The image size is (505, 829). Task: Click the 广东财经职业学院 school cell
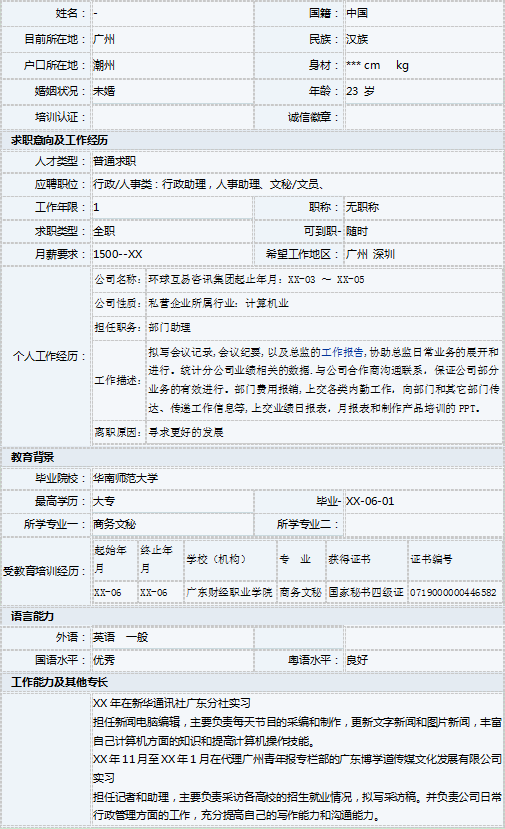click(229, 592)
